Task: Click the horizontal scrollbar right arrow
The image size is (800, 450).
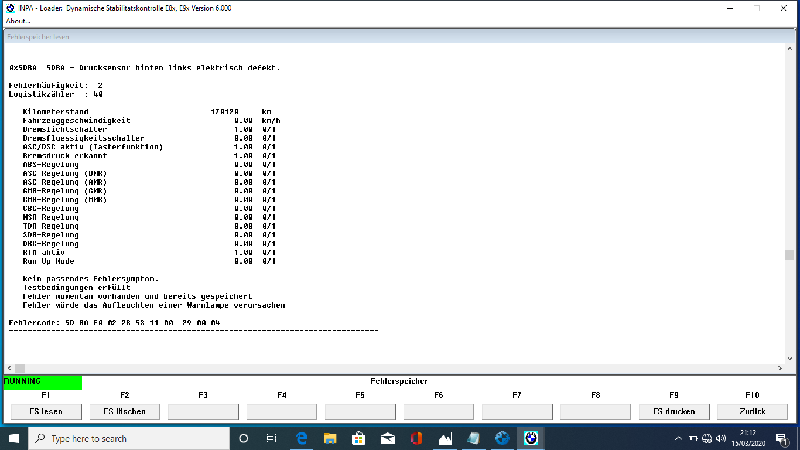Action: pos(780,368)
